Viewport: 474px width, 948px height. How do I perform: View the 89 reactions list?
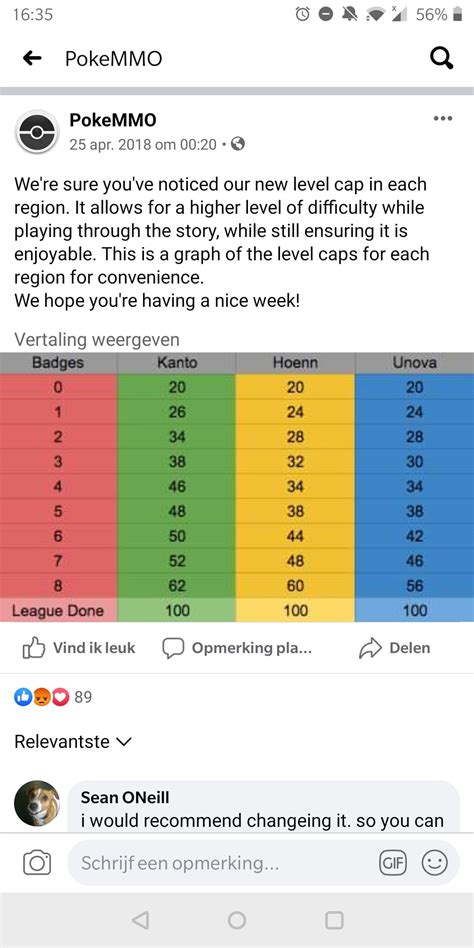pyautogui.click(x=53, y=697)
